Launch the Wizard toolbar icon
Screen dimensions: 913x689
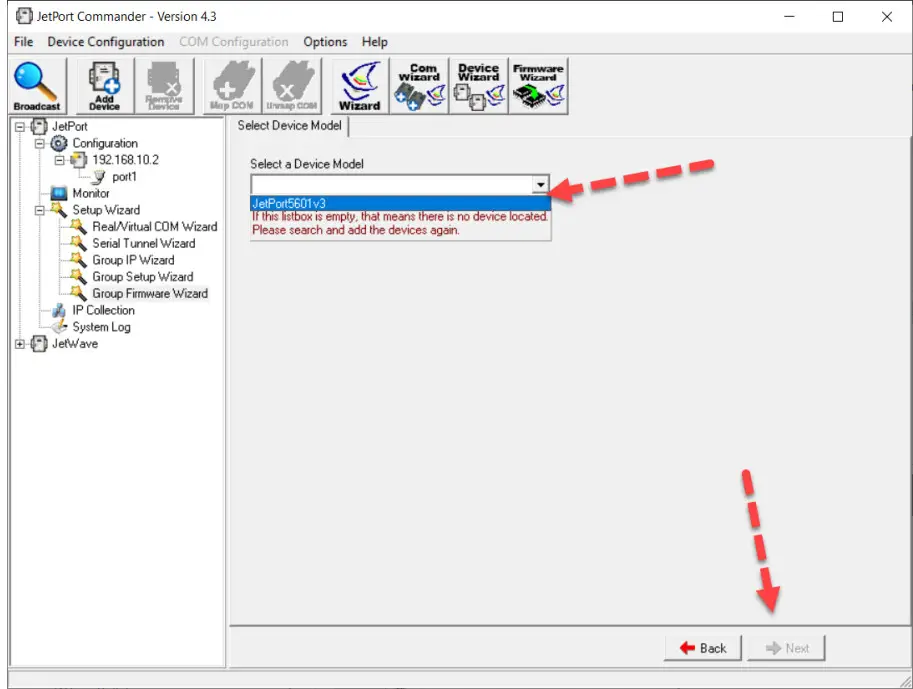tap(360, 86)
